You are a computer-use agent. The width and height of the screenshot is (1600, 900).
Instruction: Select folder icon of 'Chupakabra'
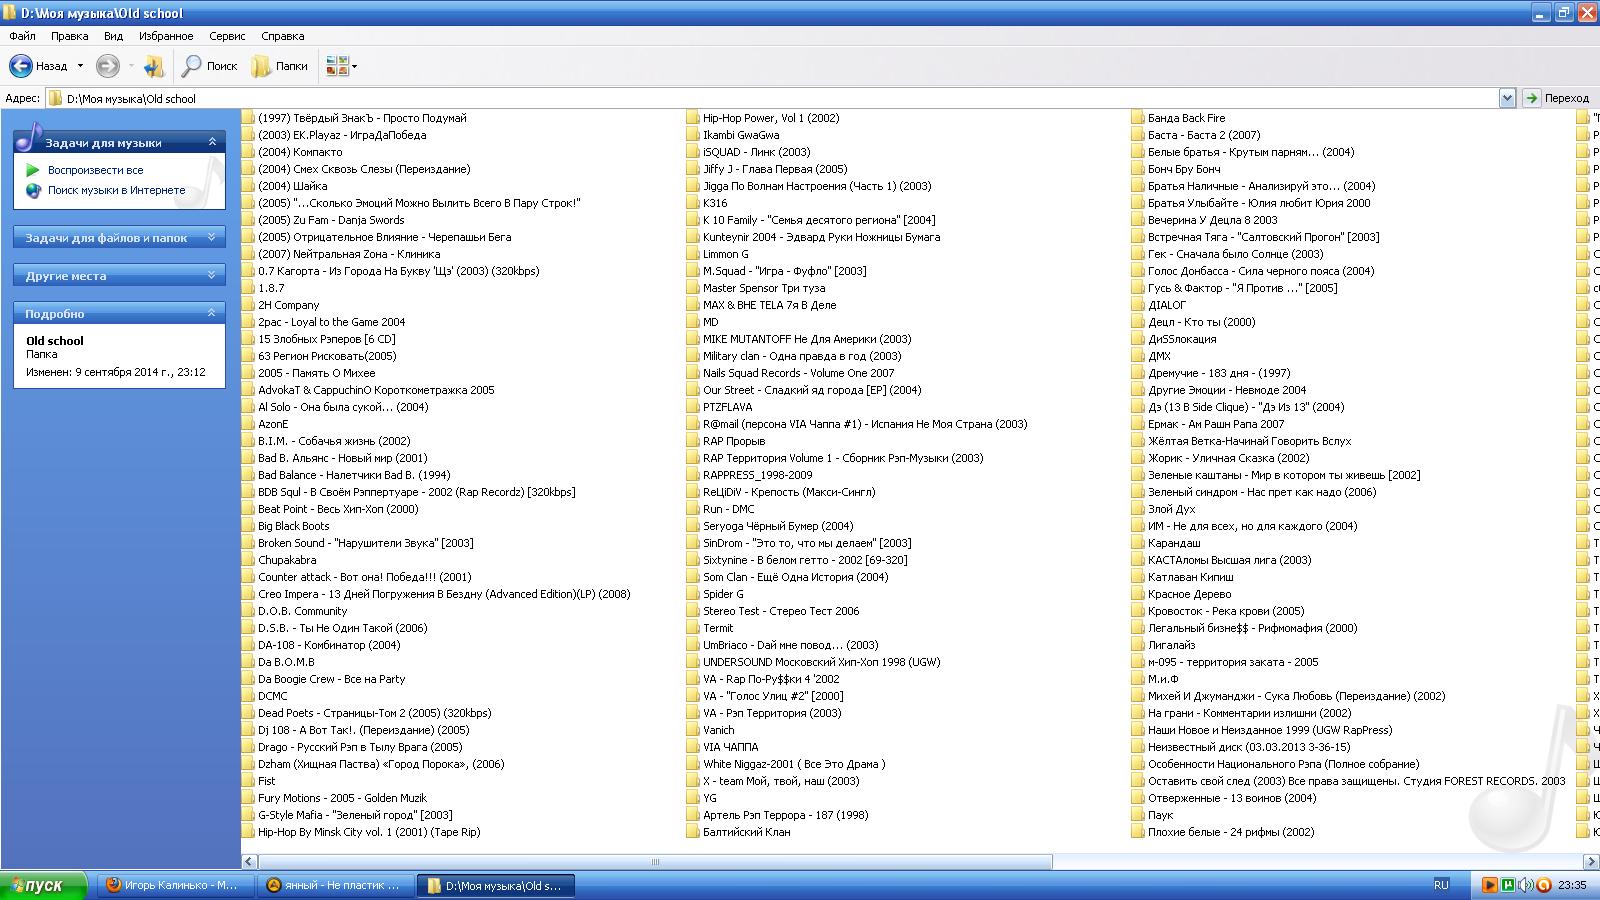(248, 560)
